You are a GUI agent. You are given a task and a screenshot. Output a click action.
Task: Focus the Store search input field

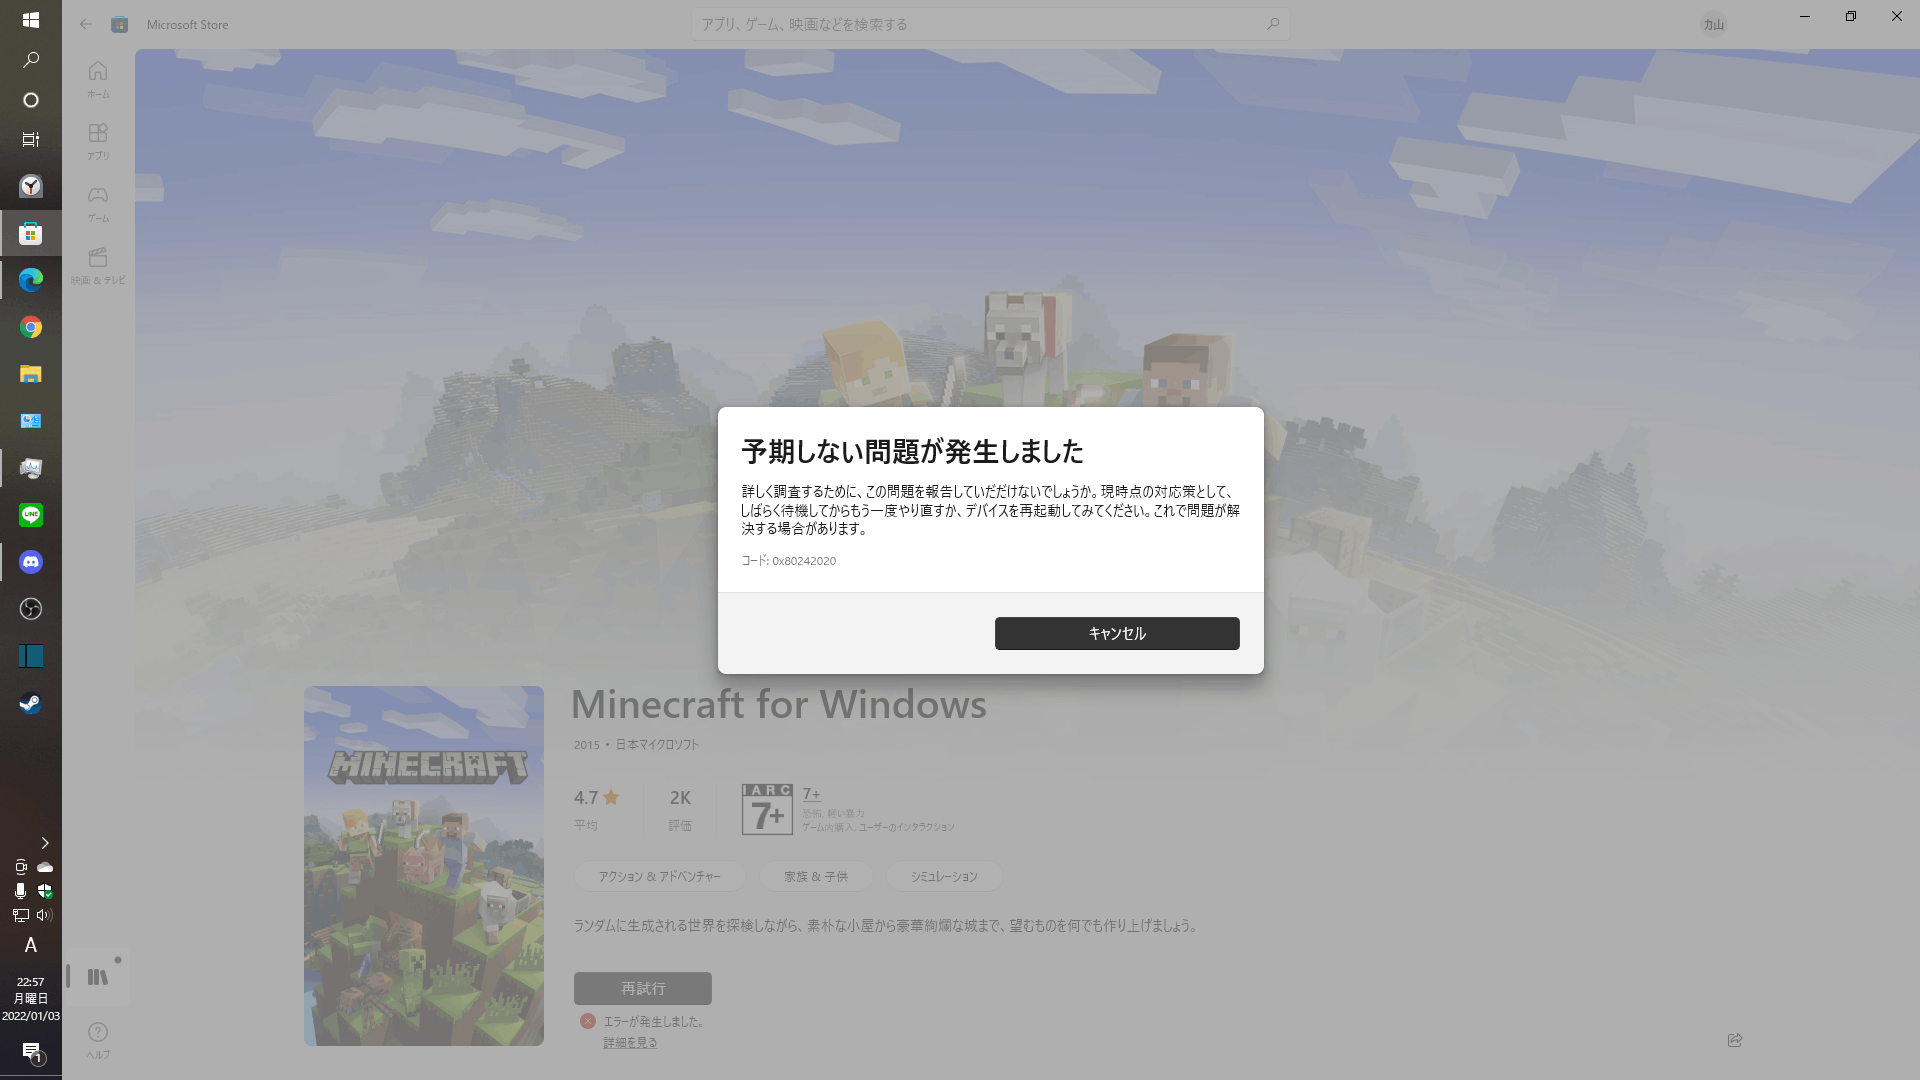click(980, 24)
